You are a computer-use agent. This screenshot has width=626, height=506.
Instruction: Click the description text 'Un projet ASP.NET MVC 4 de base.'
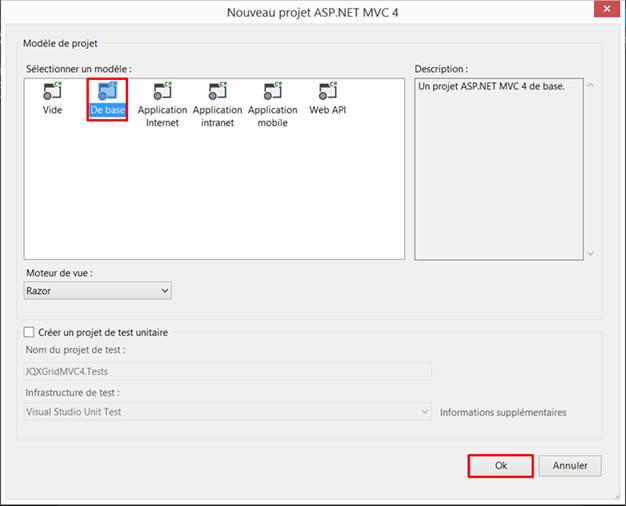coord(491,86)
